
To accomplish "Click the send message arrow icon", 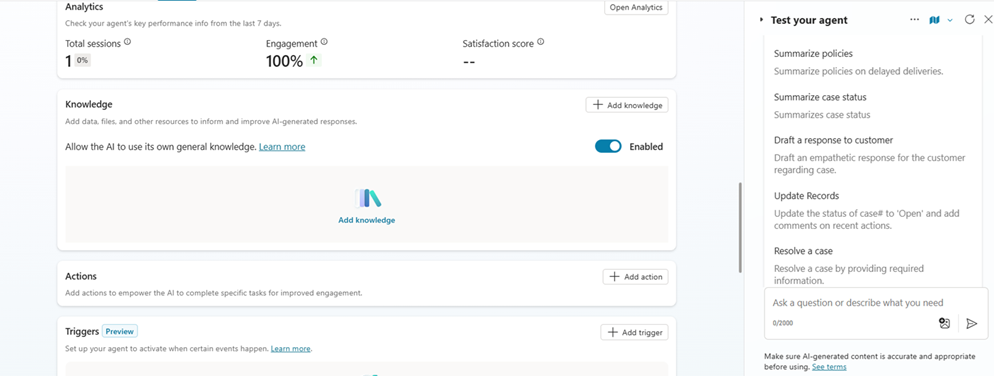I will pyautogui.click(x=972, y=323).
